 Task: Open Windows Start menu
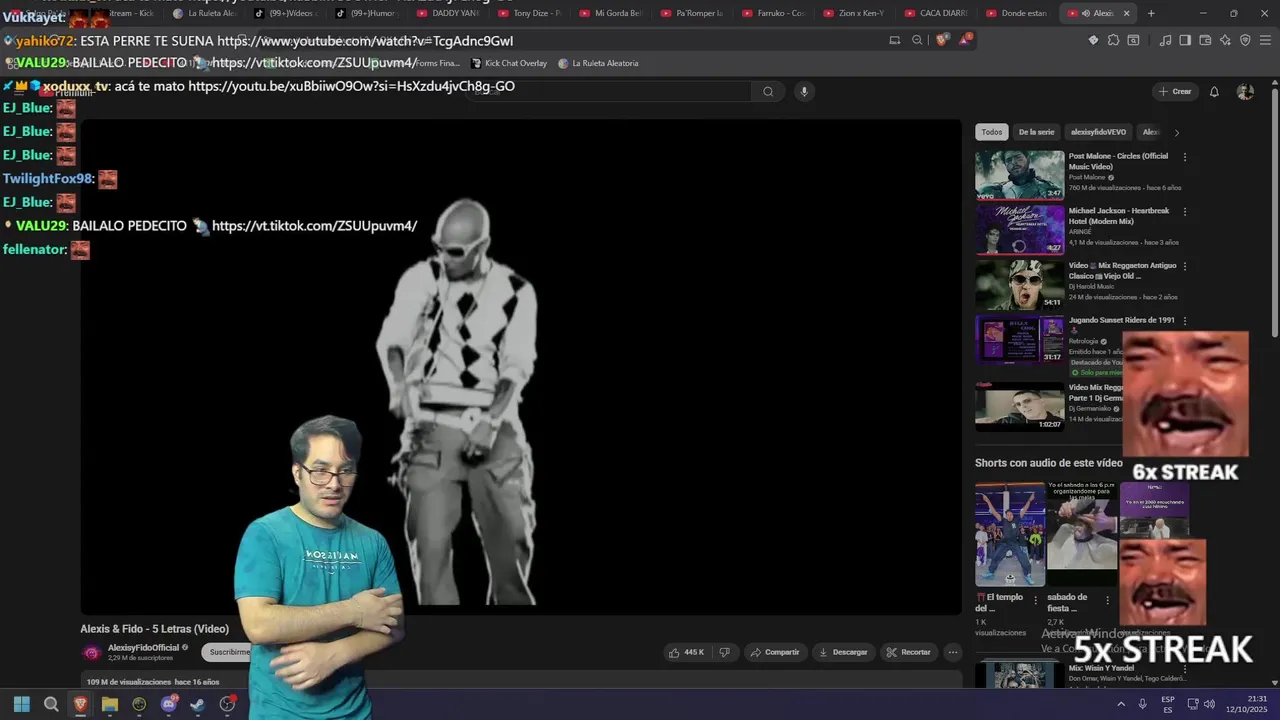[x=21, y=704]
